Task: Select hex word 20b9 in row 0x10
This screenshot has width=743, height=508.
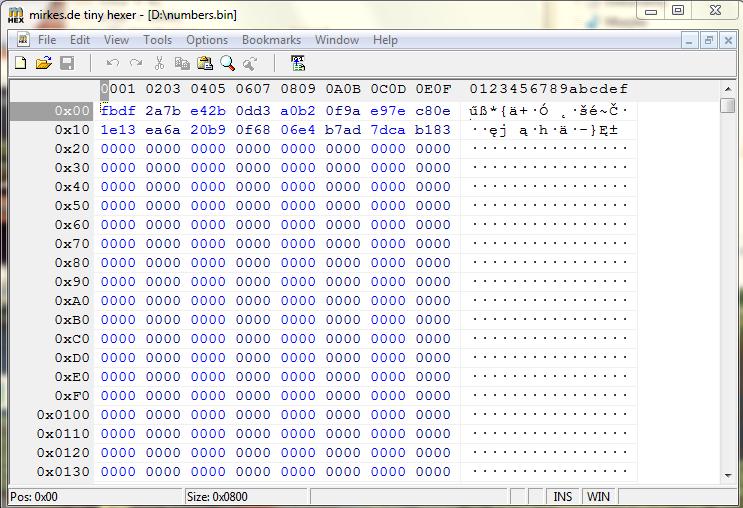Action: [x=208, y=130]
